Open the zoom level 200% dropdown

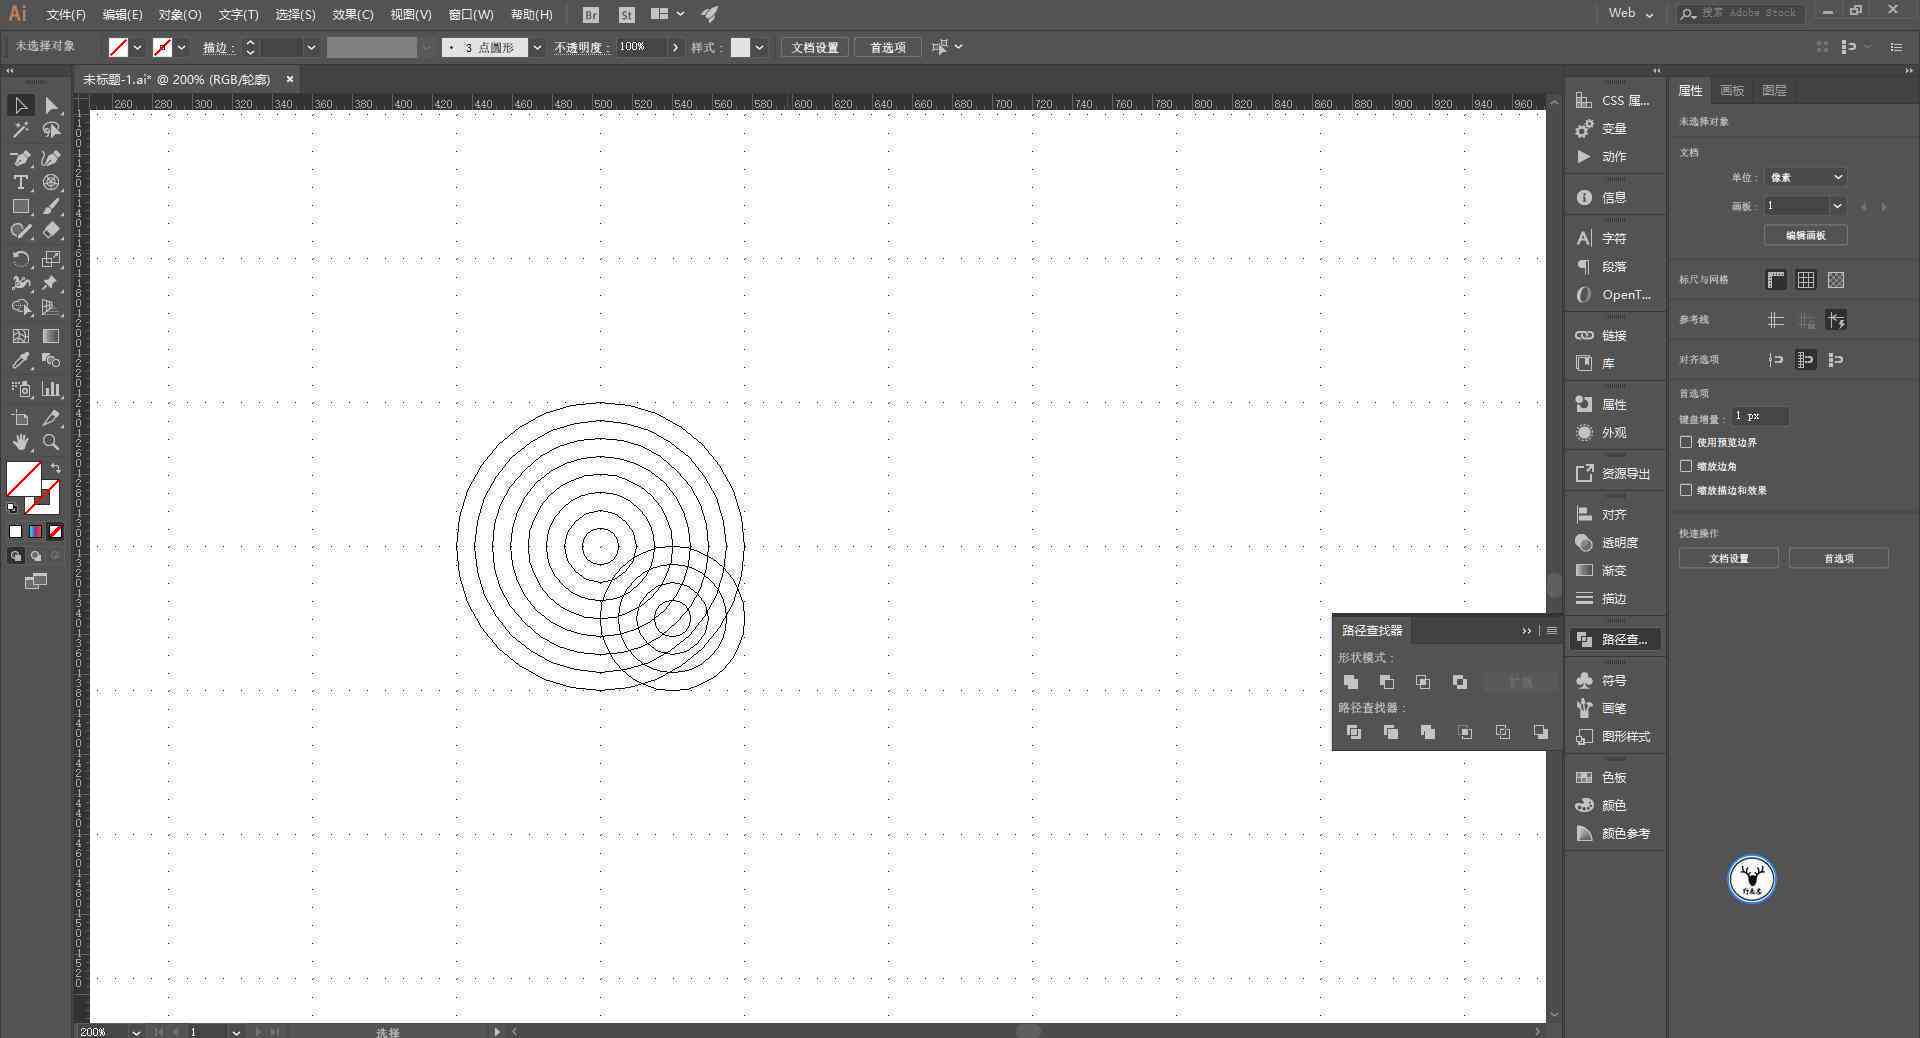pos(136,1032)
